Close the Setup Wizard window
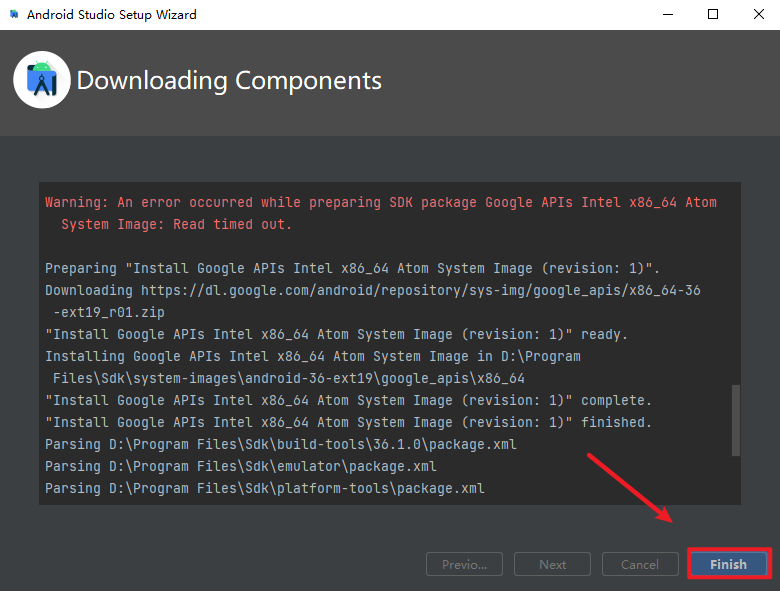This screenshot has width=780, height=591. pyautogui.click(x=757, y=15)
